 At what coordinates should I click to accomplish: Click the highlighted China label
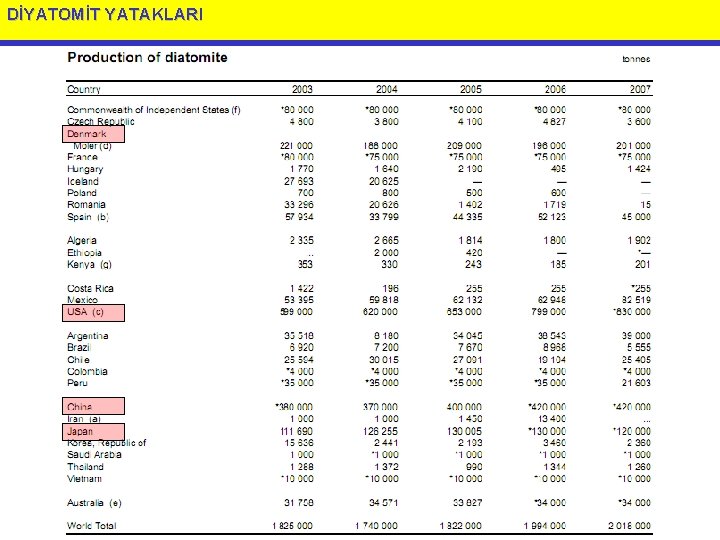click(x=93, y=406)
